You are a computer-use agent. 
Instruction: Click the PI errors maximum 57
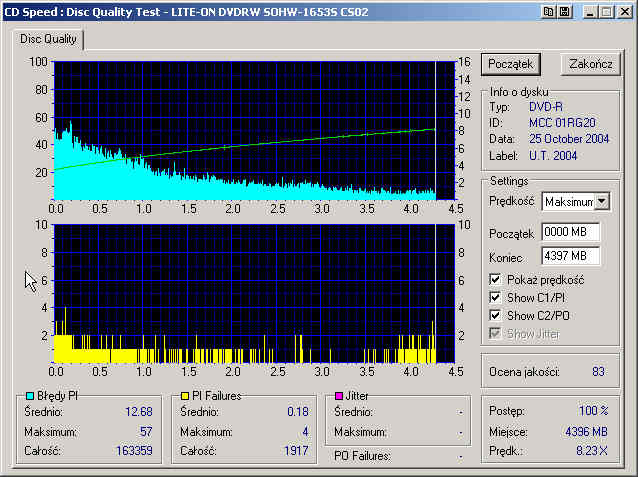146,431
